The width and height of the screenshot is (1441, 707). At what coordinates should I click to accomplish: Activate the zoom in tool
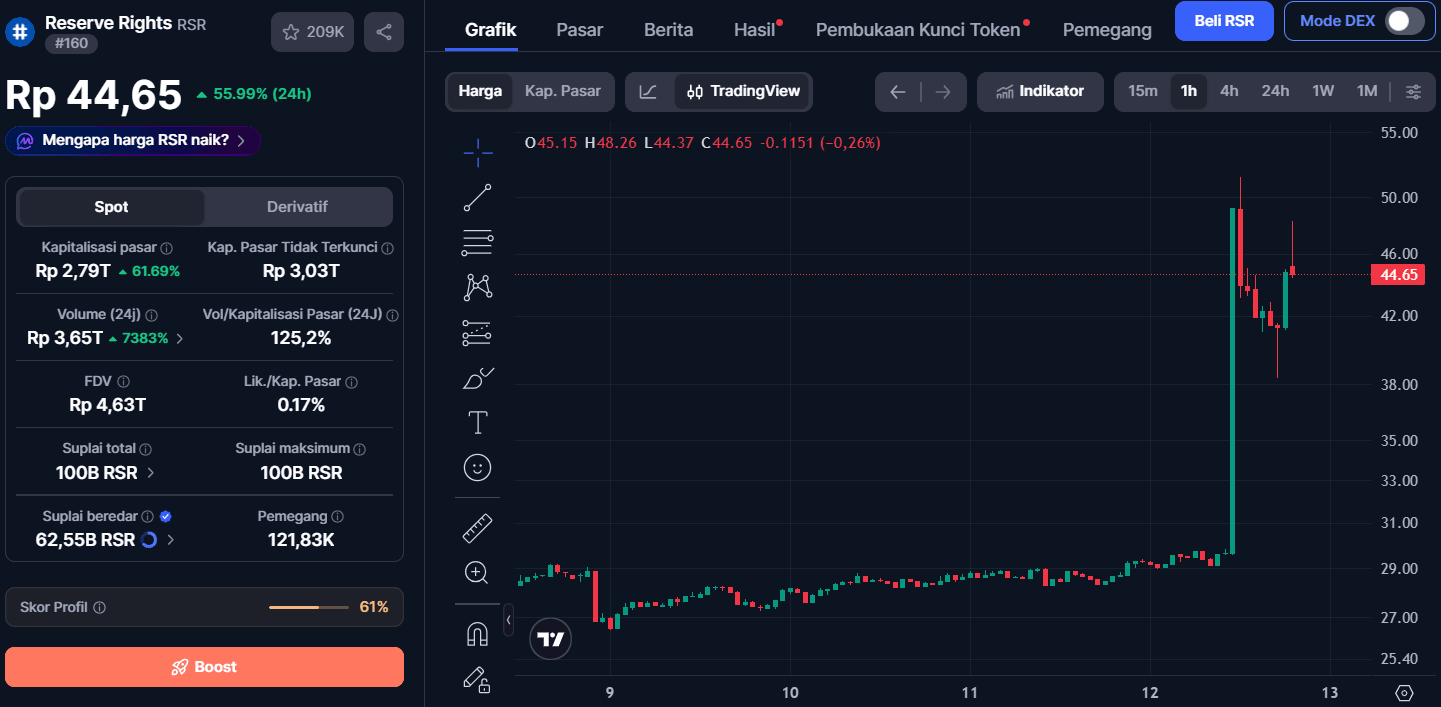478,573
